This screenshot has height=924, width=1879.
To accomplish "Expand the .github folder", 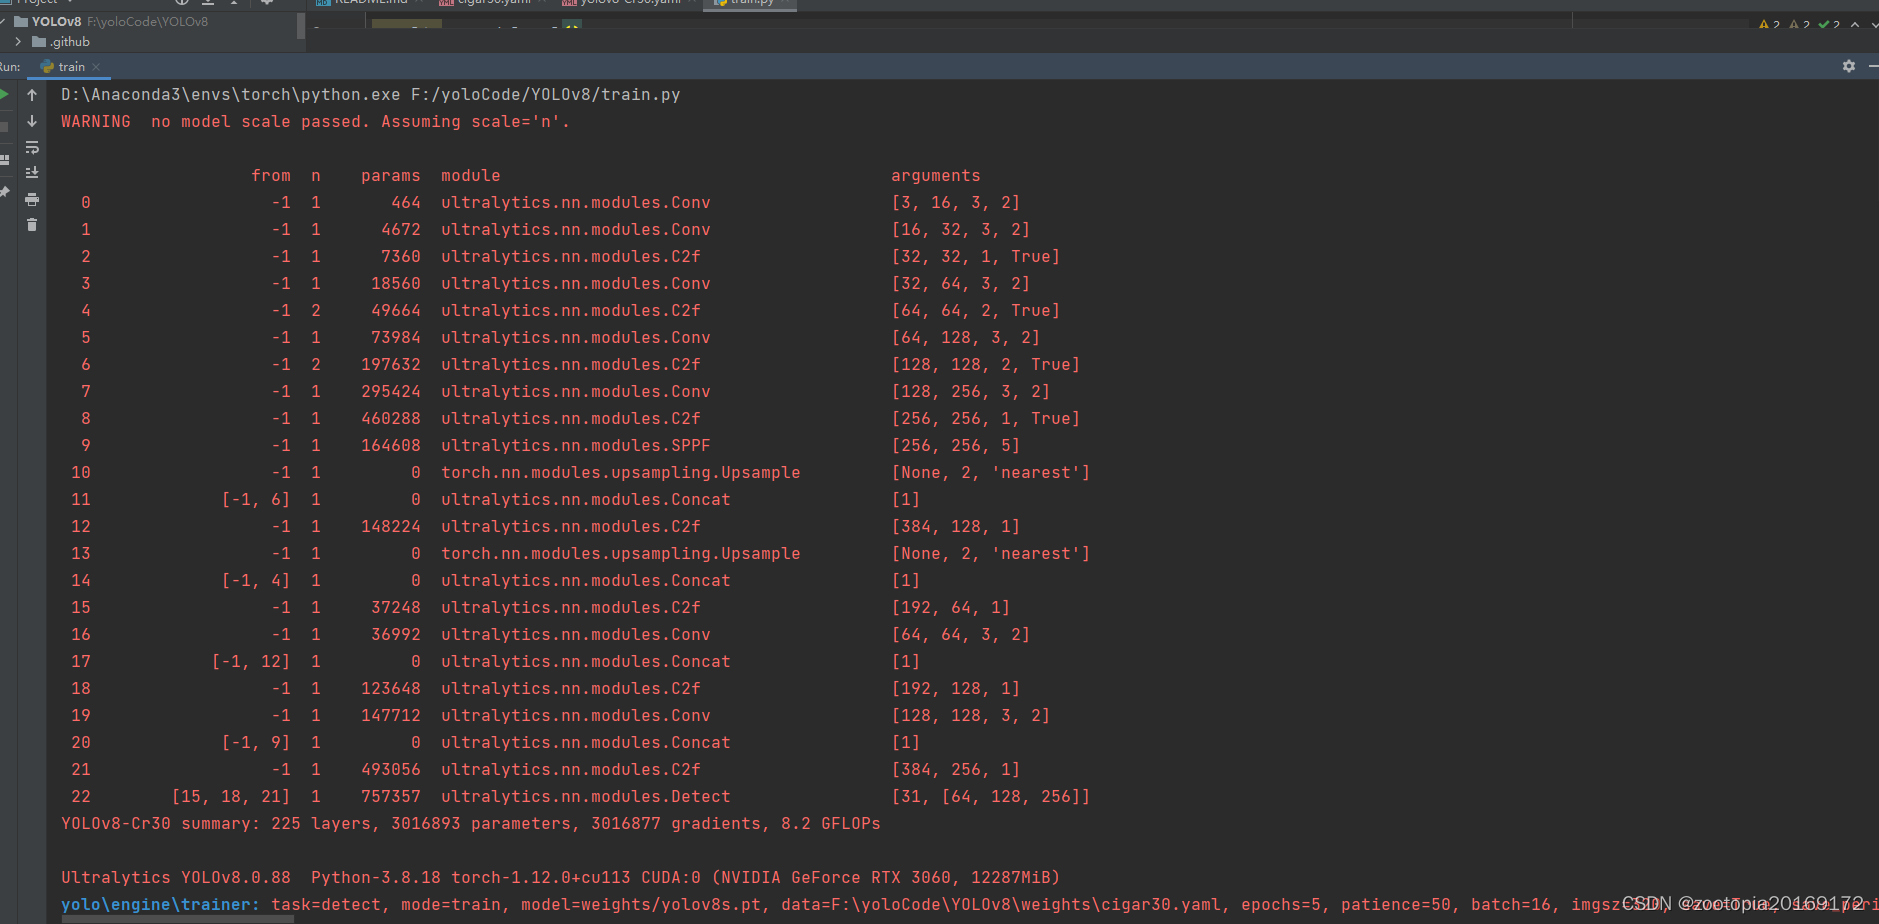I will coord(18,42).
